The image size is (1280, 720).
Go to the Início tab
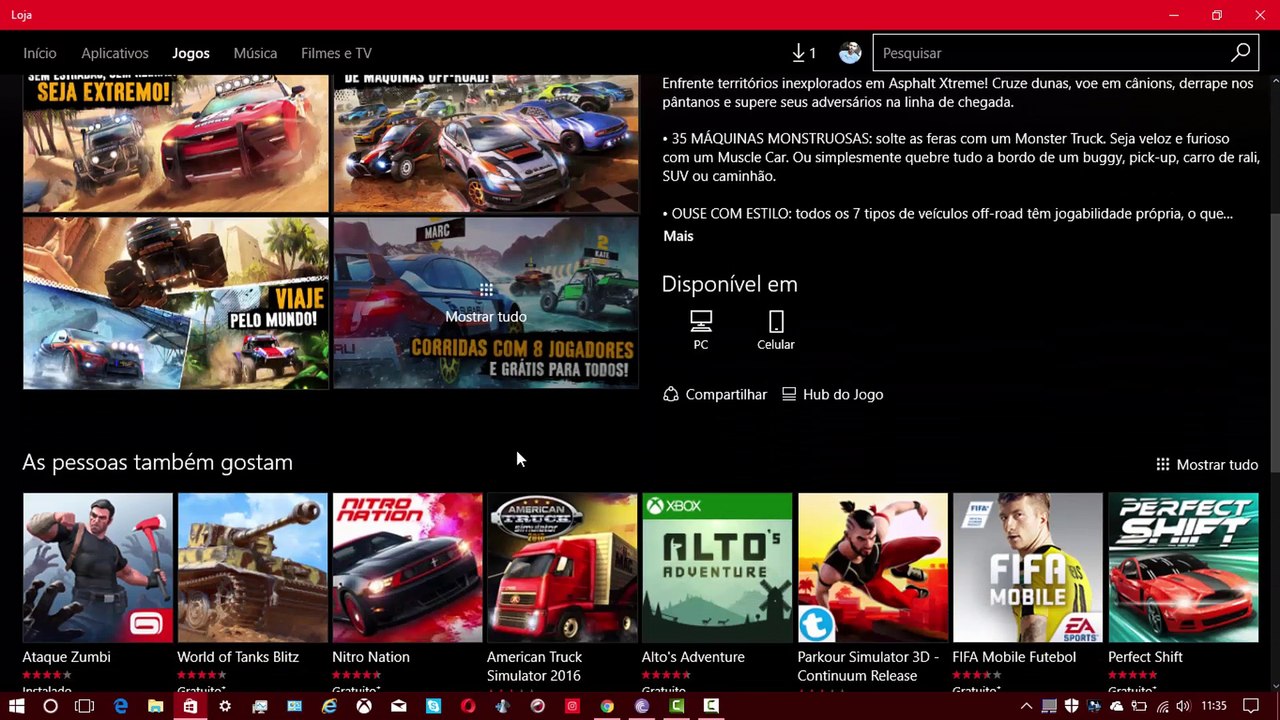click(40, 53)
